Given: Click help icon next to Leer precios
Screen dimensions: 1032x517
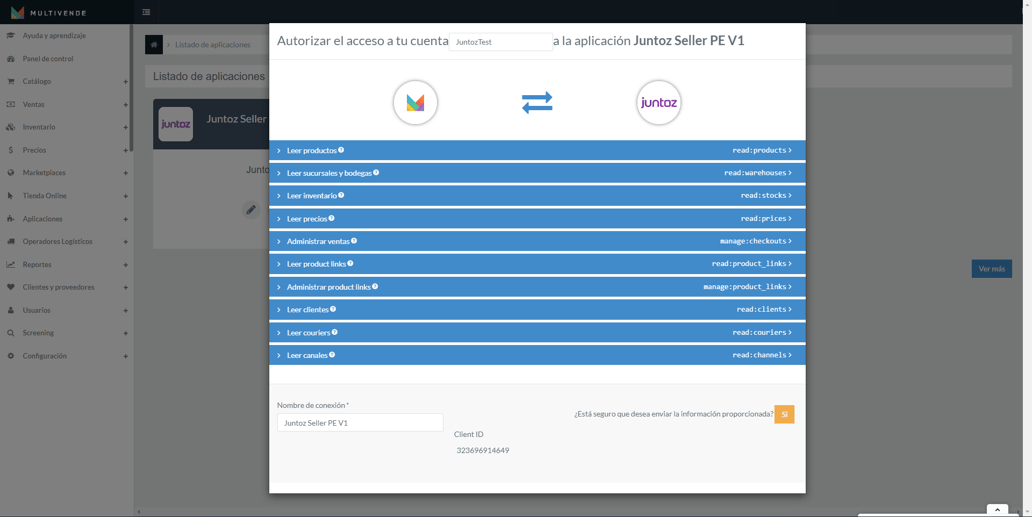Looking at the screenshot, I should point(331,218).
